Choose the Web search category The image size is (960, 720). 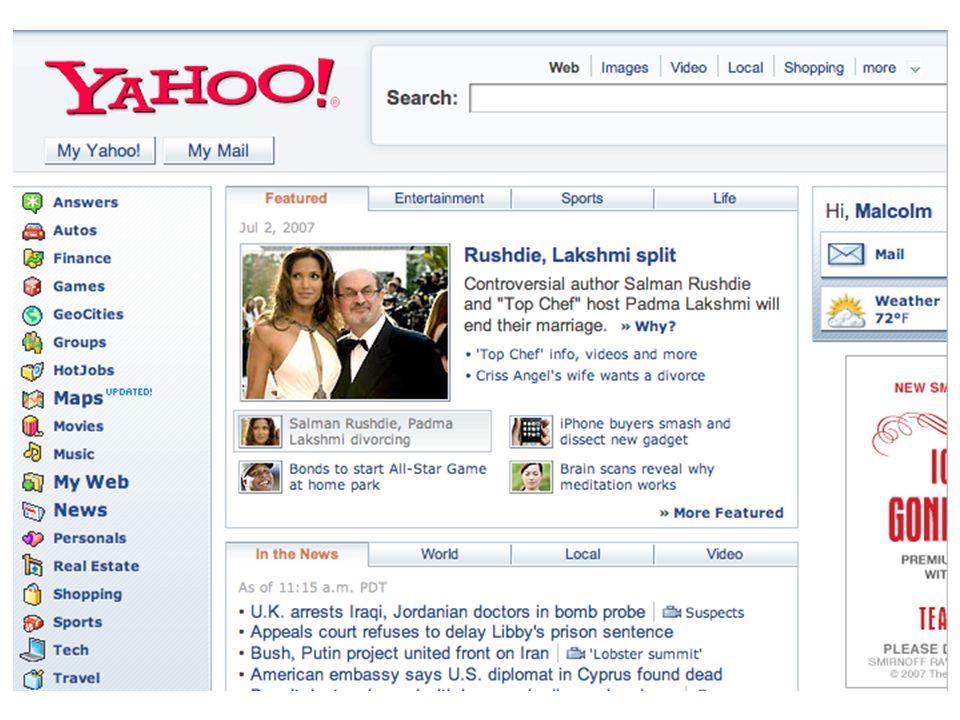564,67
